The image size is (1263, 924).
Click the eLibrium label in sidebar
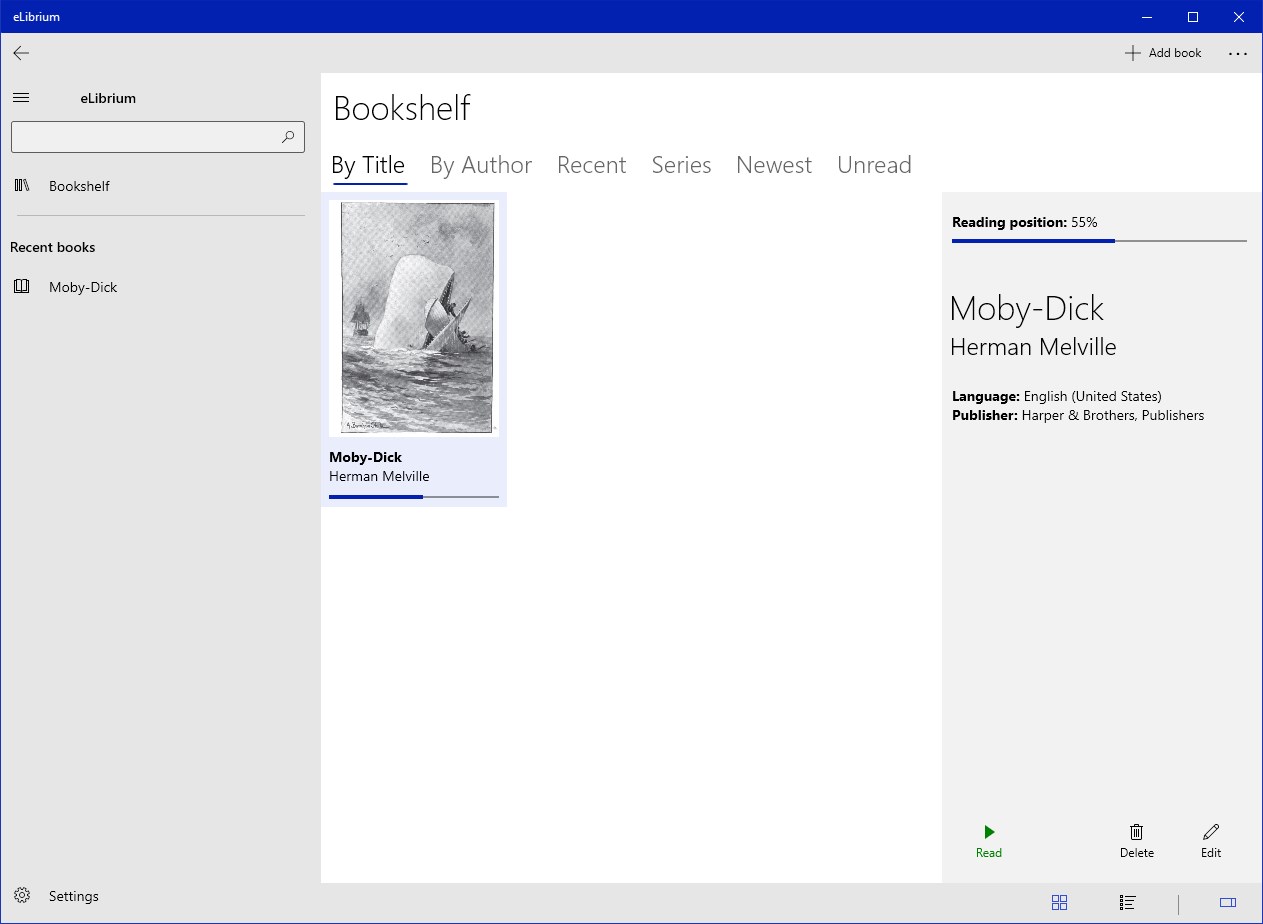click(108, 98)
